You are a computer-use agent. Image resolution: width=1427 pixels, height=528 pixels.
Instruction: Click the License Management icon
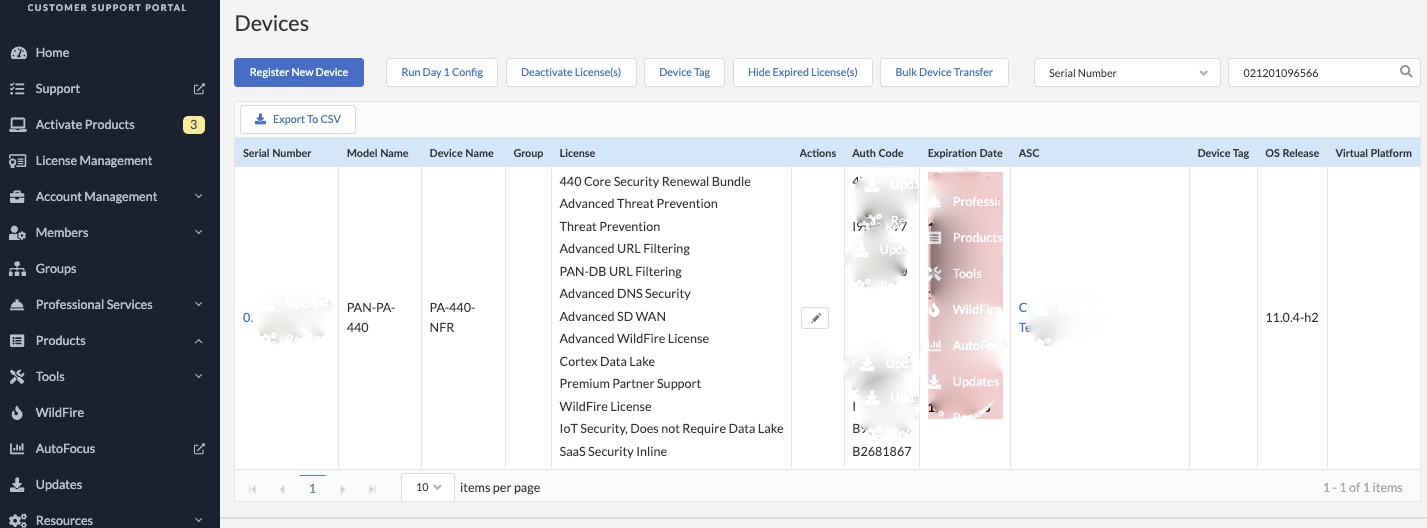pyautogui.click(x=17, y=161)
